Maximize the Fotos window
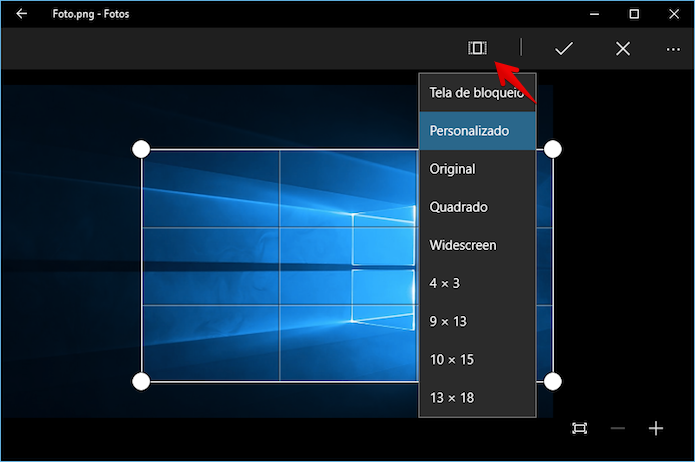The image size is (695, 462). point(634,14)
